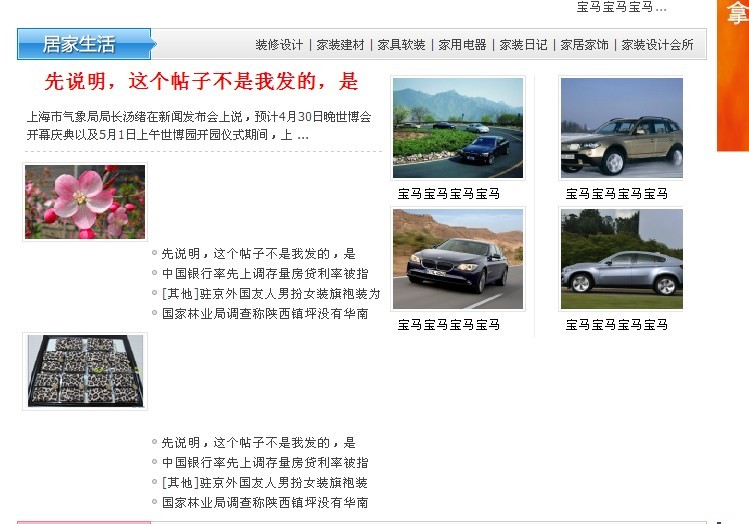Click the 居家生活 section header tab
The height and width of the screenshot is (524, 749).
coord(85,44)
